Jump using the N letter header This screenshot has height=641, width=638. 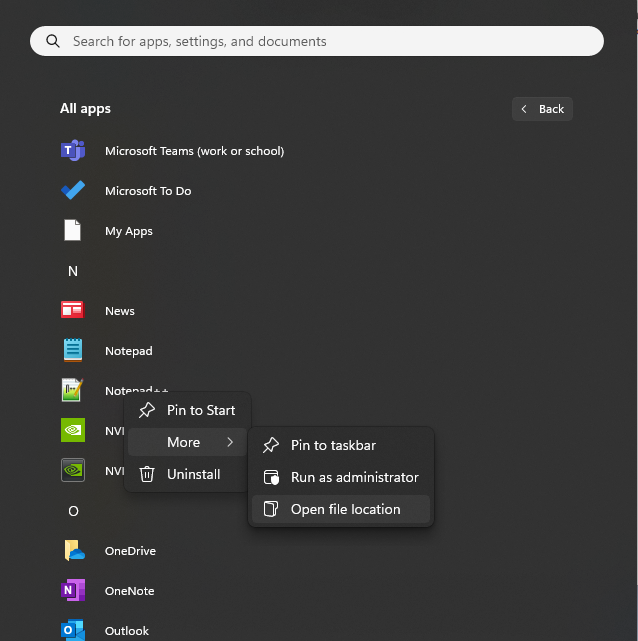[x=73, y=271]
